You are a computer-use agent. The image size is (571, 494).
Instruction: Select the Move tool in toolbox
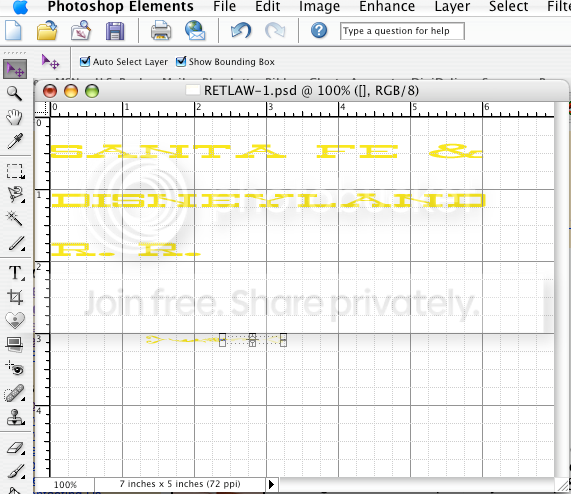(15, 69)
